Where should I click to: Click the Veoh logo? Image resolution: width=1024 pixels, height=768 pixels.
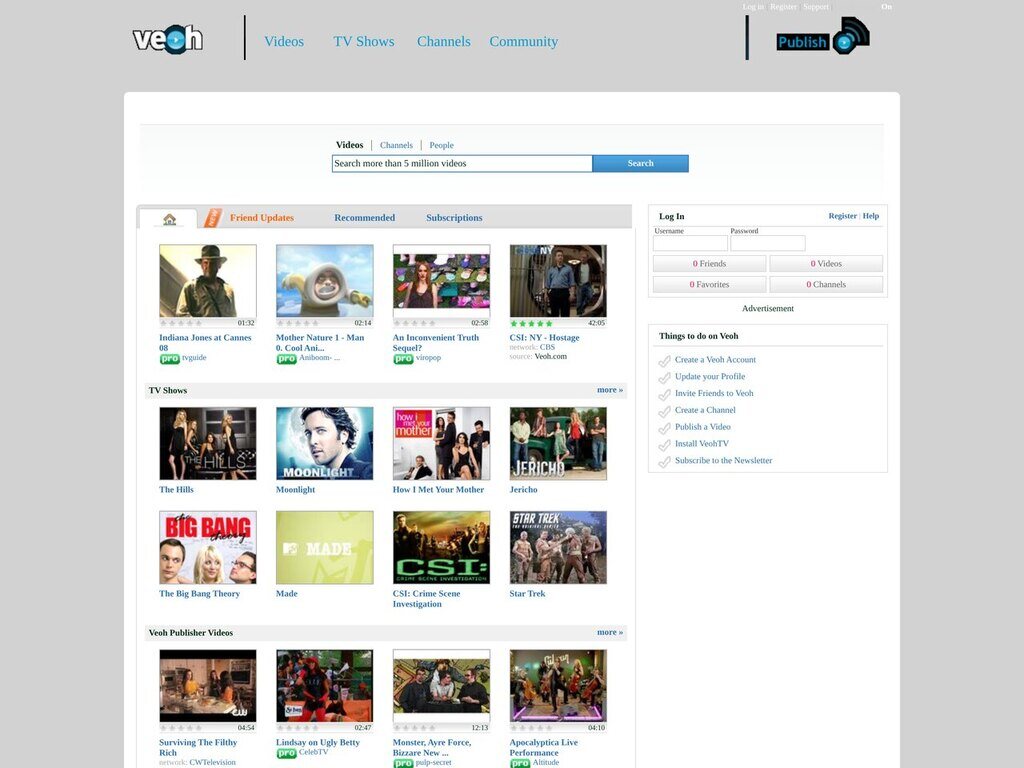[x=168, y=39]
